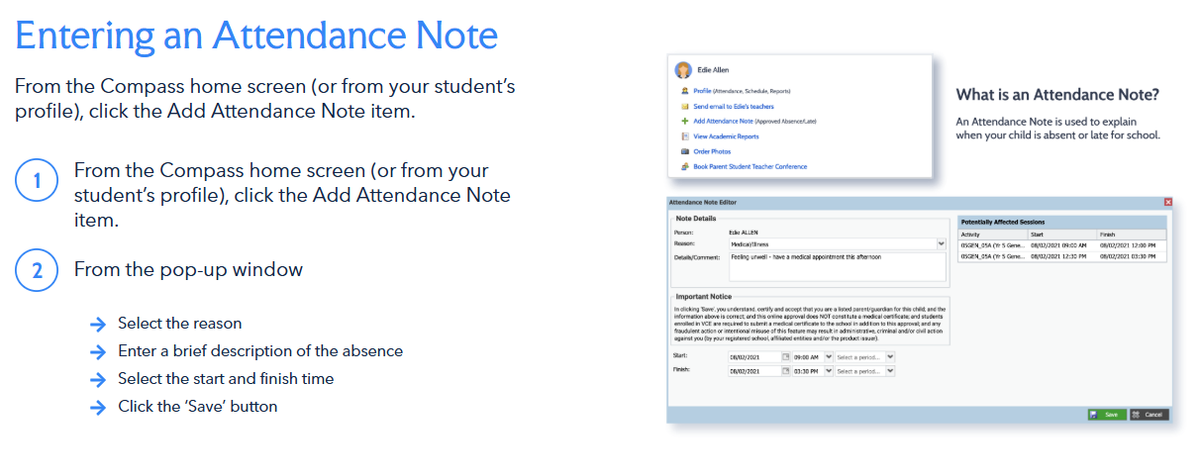Click the What is an Attendance Note? heading

(x=1057, y=95)
